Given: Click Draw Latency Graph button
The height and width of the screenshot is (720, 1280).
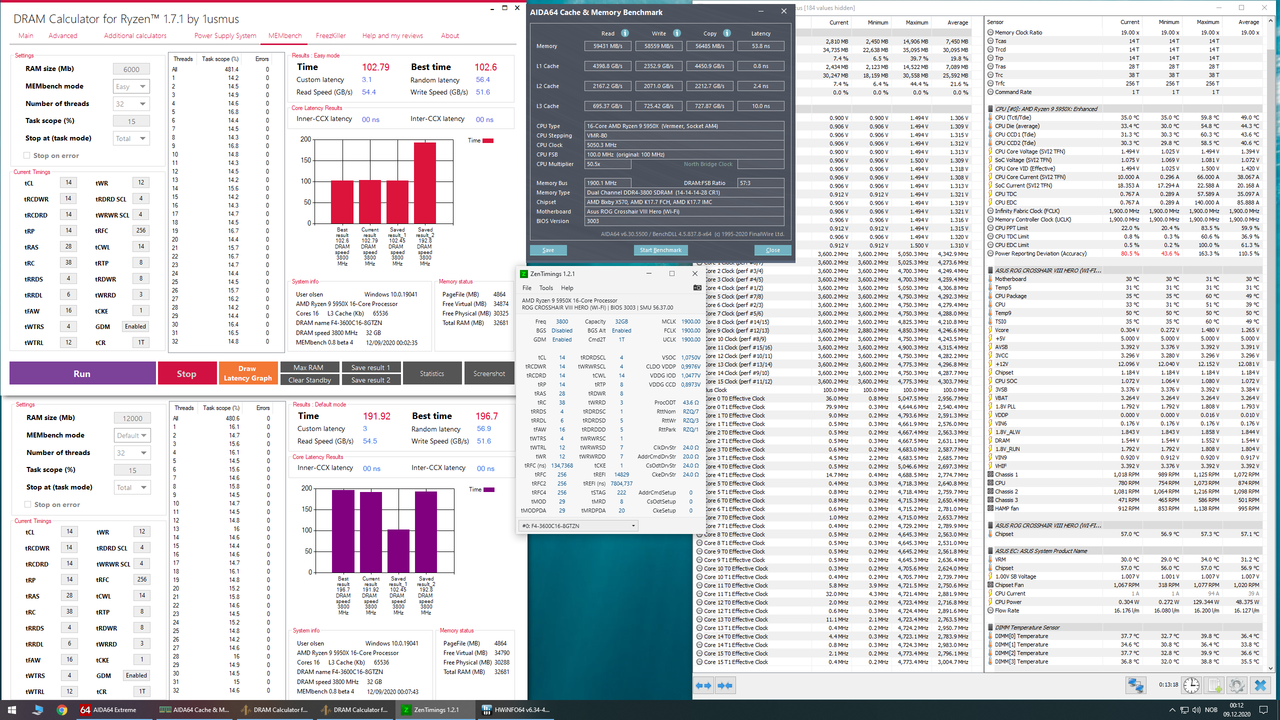Looking at the screenshot, I should point(247,373).
